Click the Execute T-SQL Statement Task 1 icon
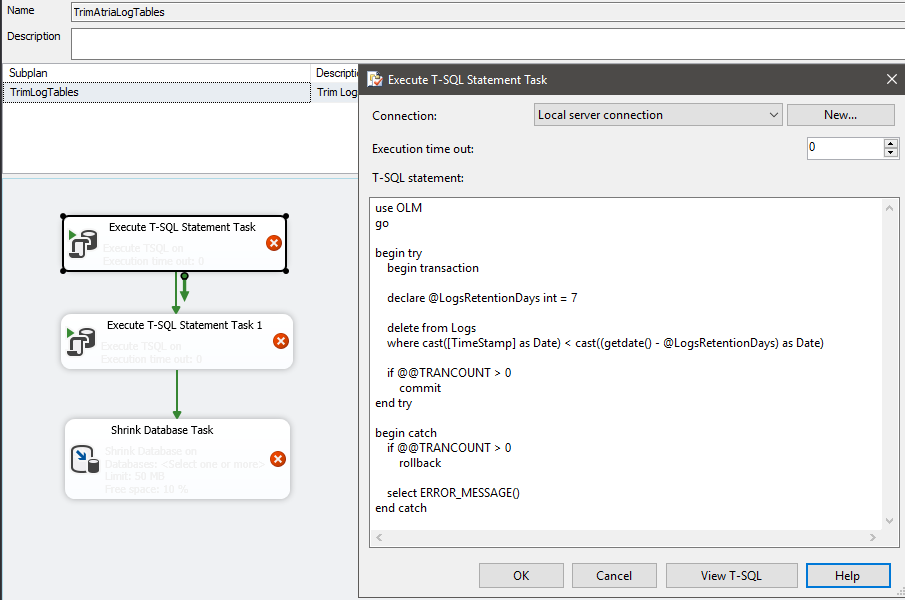This screenshot has width=905, height=600. click(80, 343)
